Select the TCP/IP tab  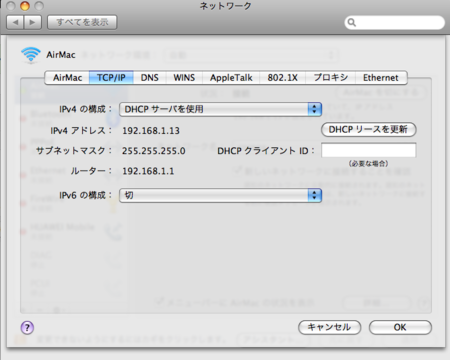111,78
